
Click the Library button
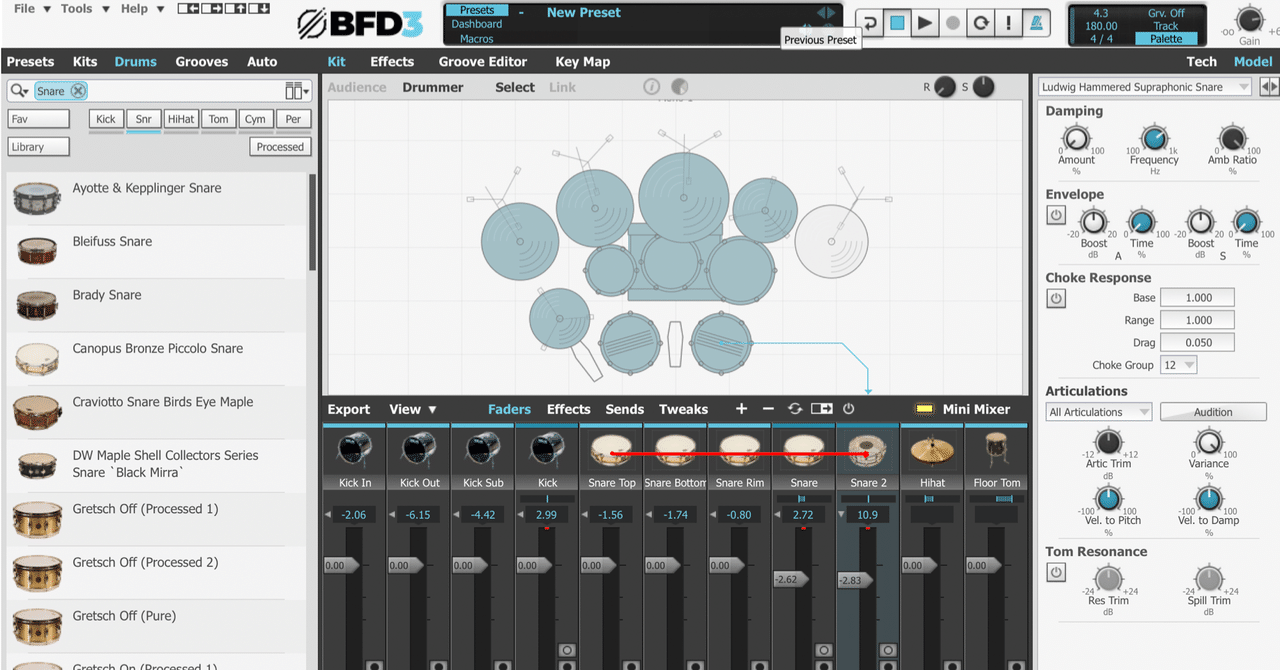tap(39, 146)
